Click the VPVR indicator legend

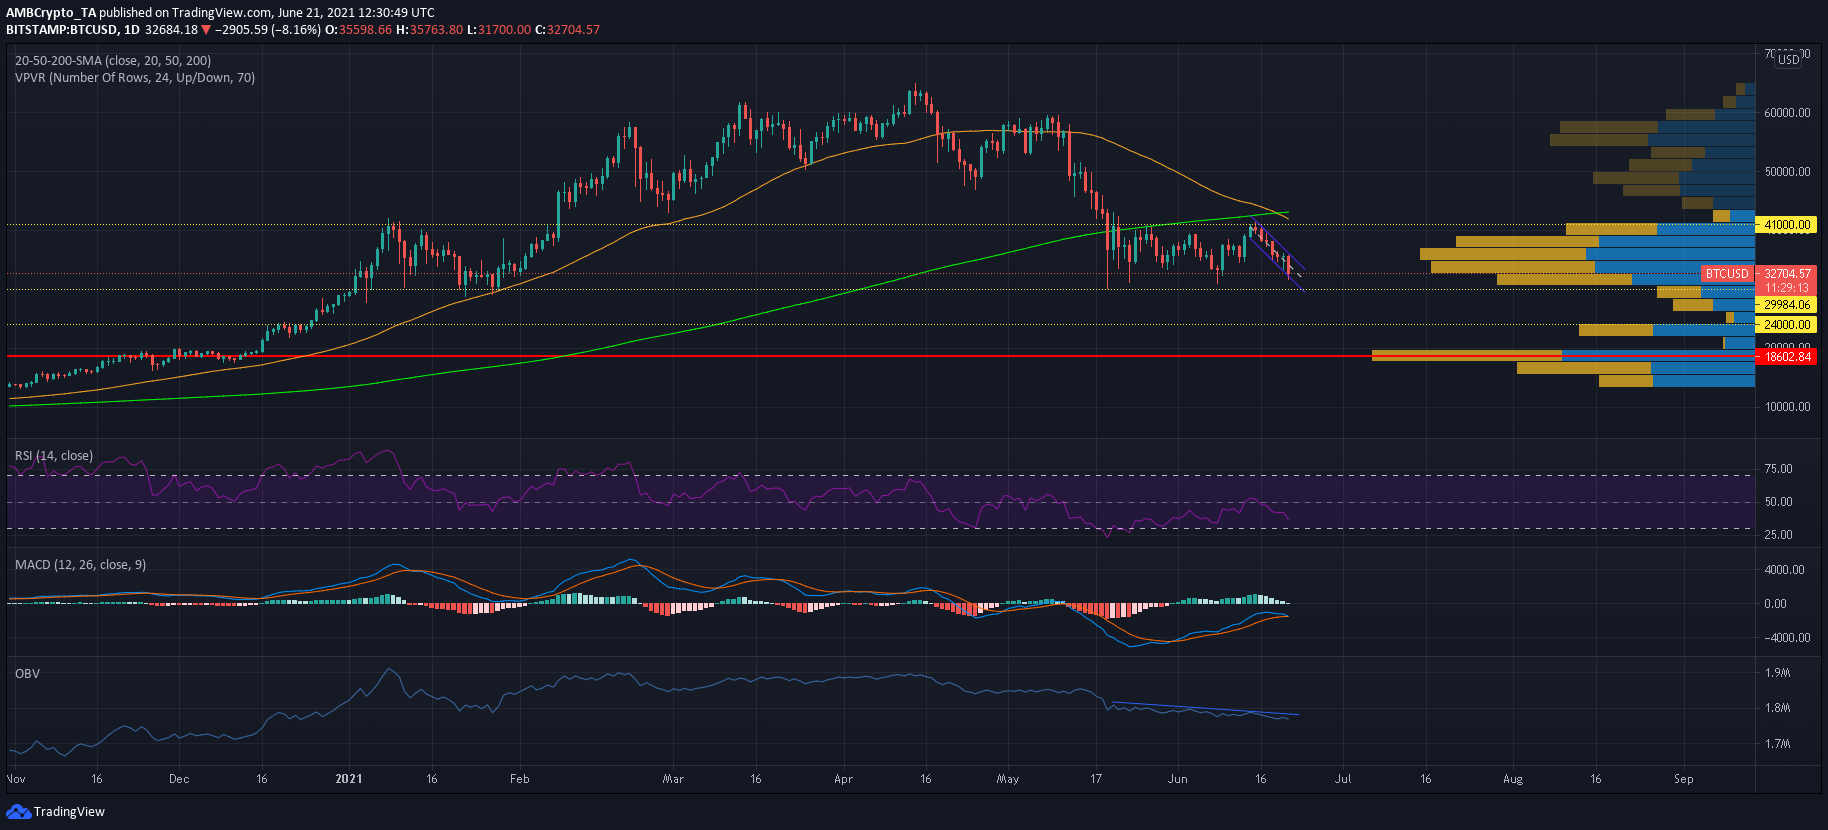pyautogui.click(x=135, y=78)
